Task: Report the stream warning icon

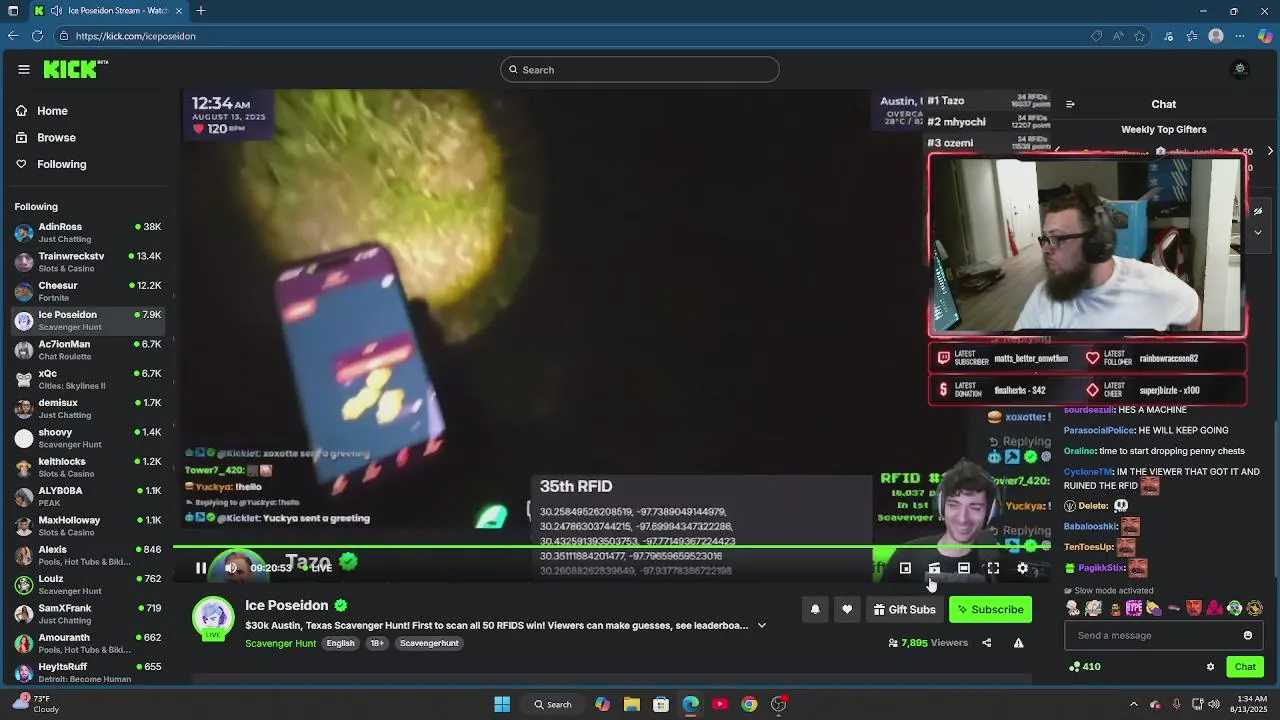Action: pos(1018,643)
